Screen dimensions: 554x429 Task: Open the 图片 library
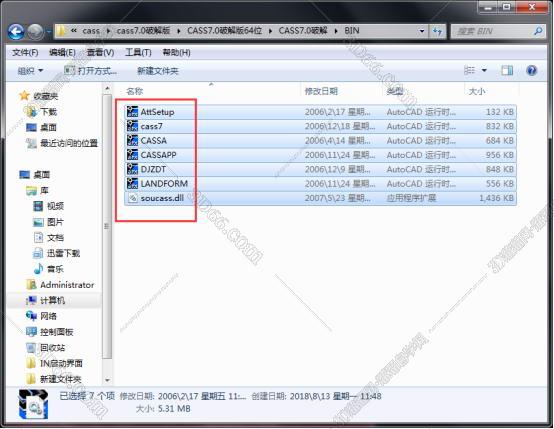tap(55, 222)
